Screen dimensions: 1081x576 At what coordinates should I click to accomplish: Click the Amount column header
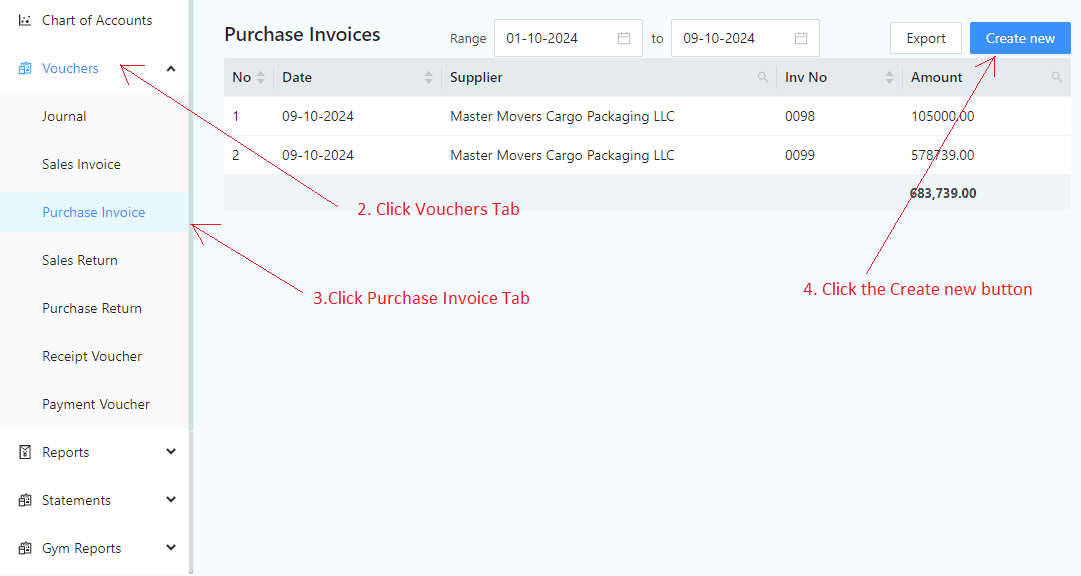tap(986, 77)
